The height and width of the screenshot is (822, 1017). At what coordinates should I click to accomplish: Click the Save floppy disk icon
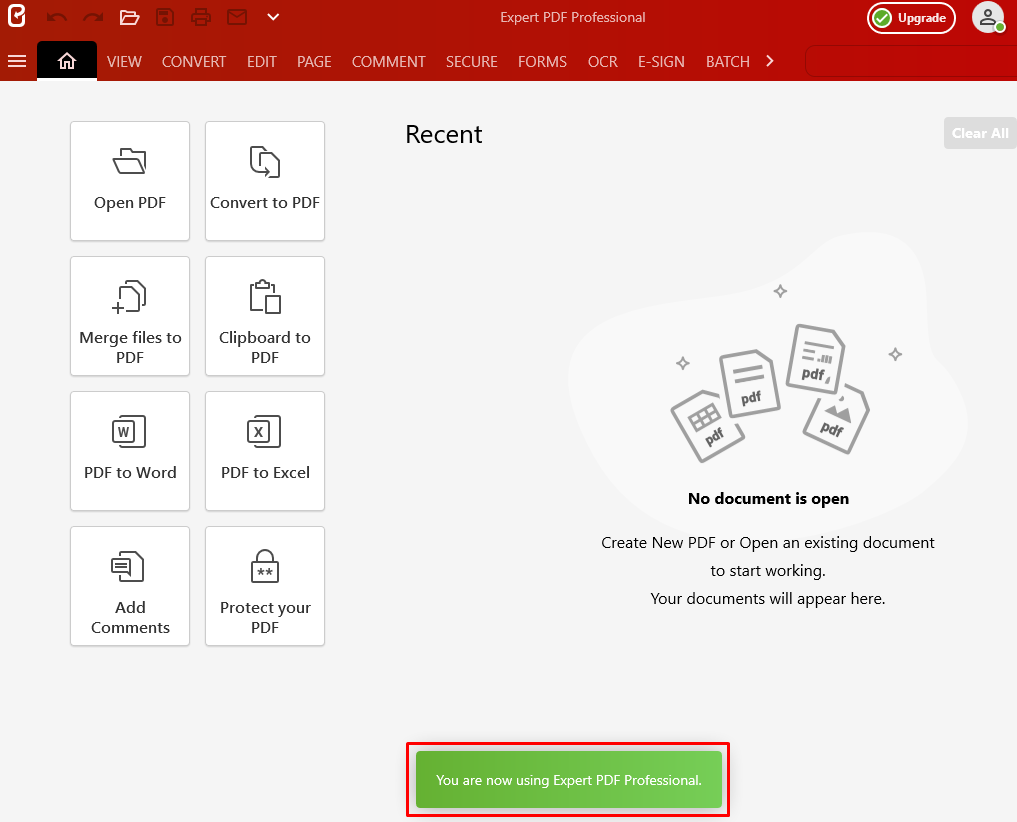[x=165, y=18]
